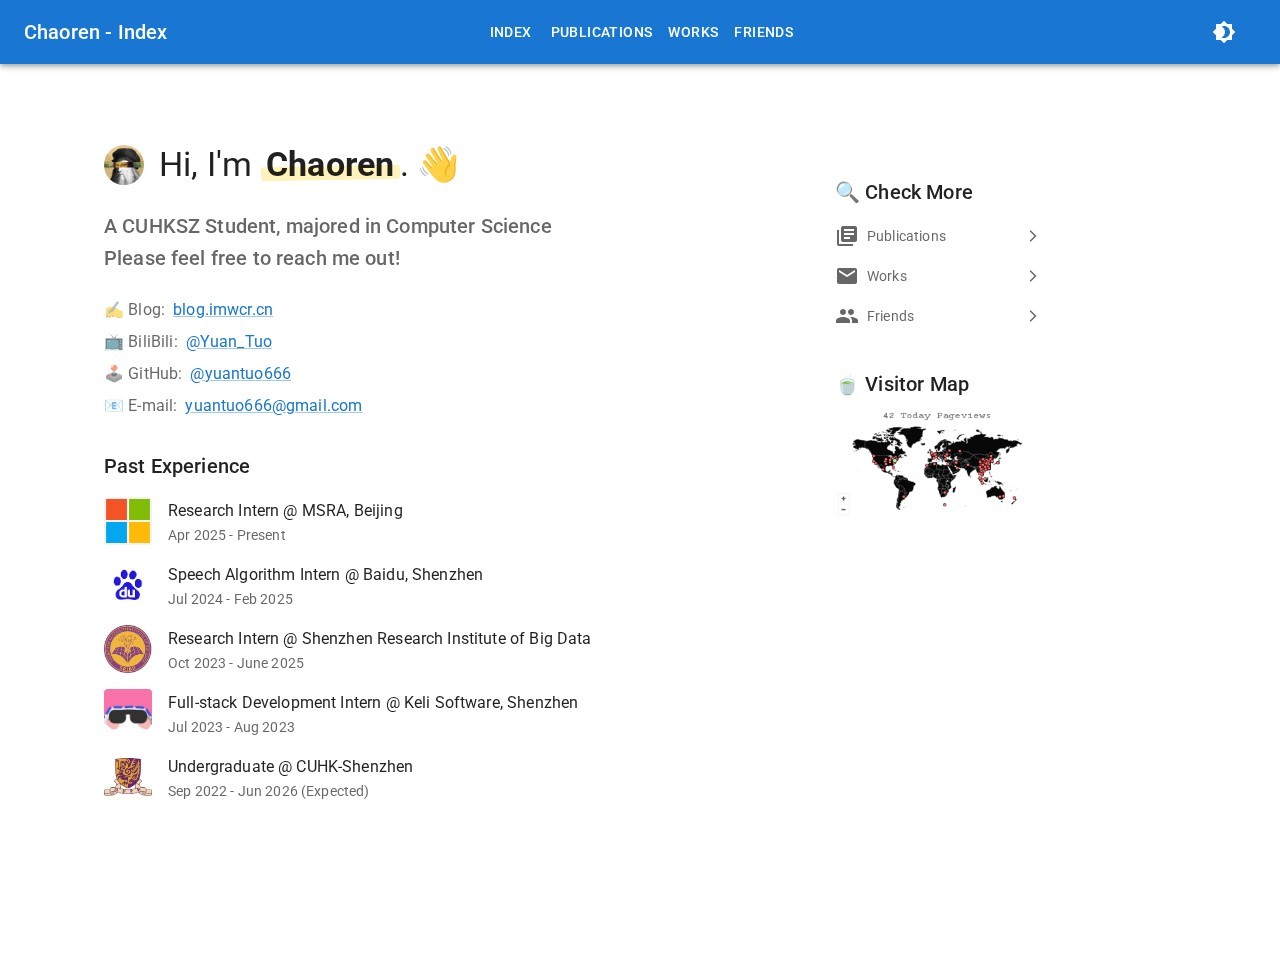Image resolution: width=1280 pixels, height=960 pixels.
Task: Open the @Yuan_Tuo BiliBili link
Action: 229,342
